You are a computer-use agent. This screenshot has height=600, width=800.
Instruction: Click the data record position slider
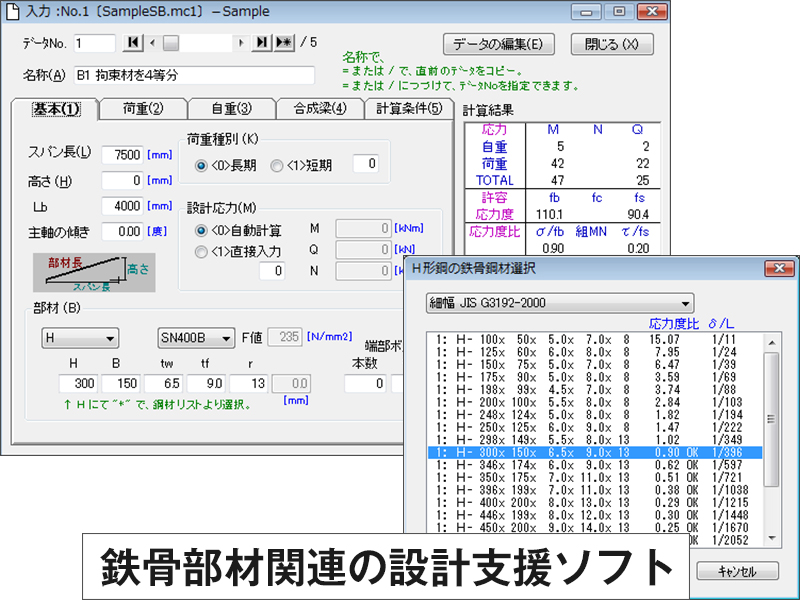171,43
